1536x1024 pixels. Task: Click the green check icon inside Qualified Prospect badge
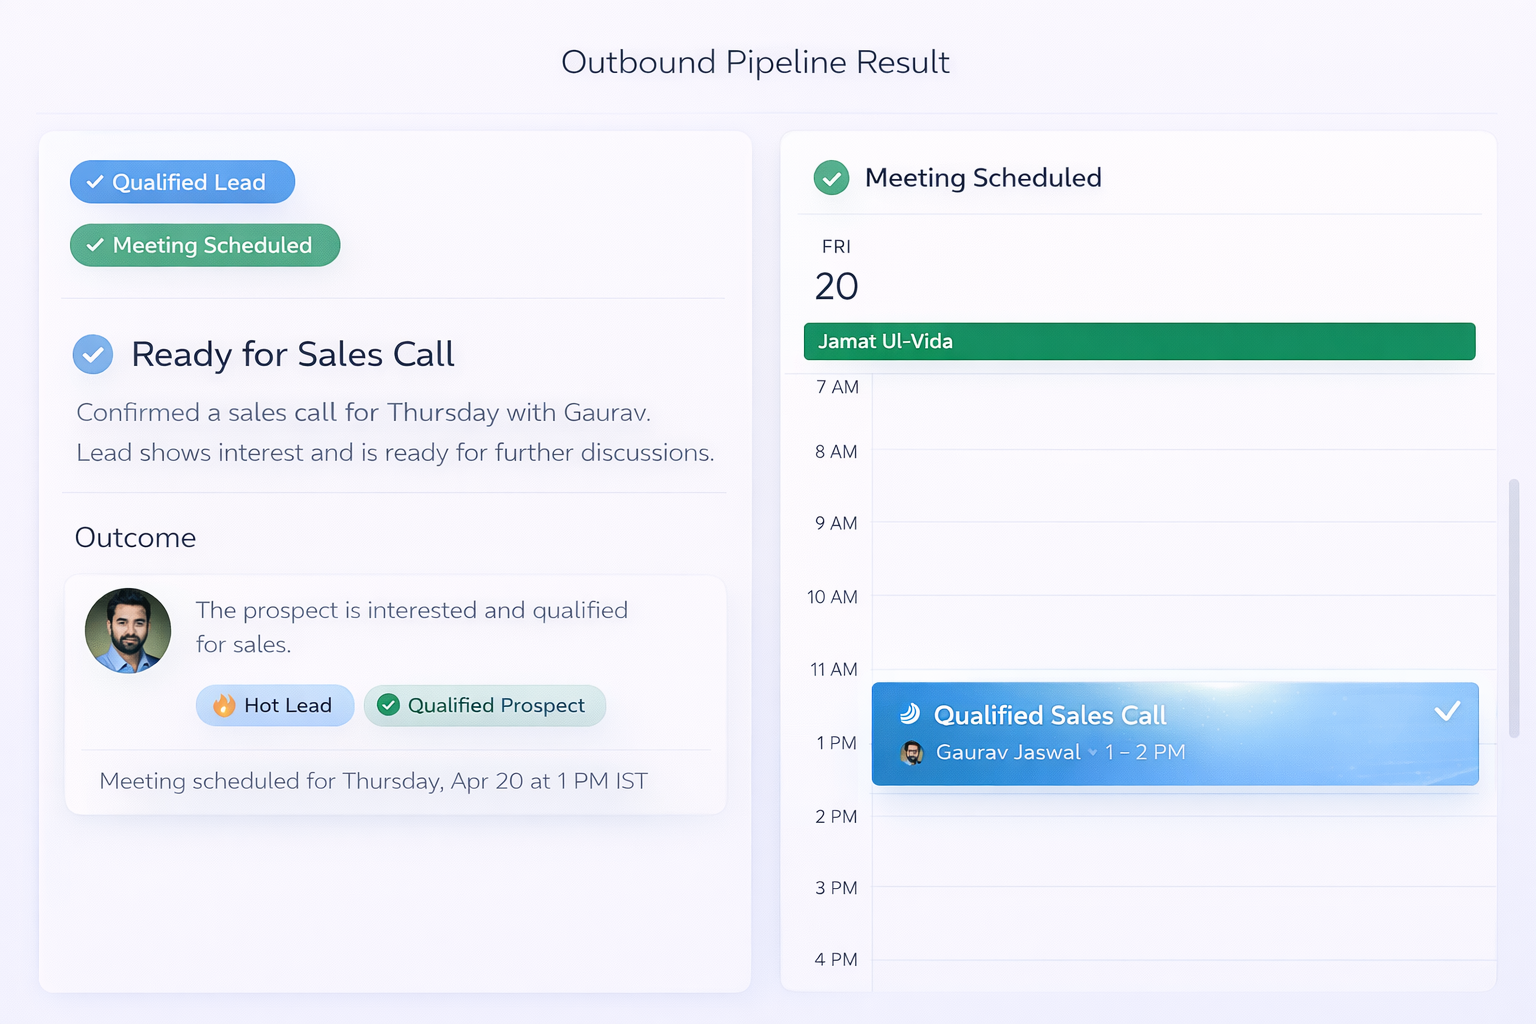[389, 705]
